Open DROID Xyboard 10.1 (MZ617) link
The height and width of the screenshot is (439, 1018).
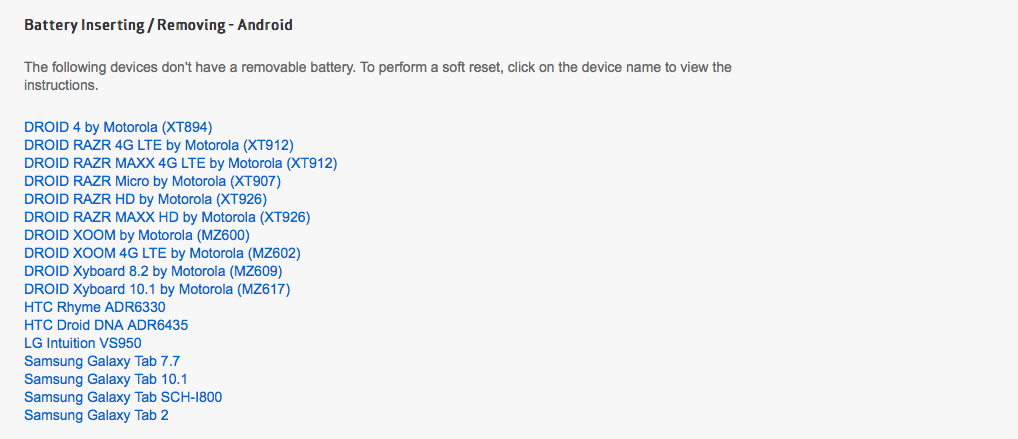tap(157, 289)
